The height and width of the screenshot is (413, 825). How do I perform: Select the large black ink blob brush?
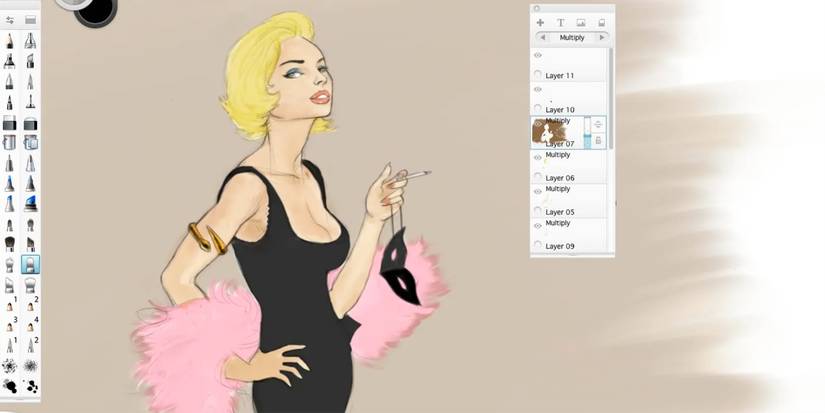pos(9,387)
